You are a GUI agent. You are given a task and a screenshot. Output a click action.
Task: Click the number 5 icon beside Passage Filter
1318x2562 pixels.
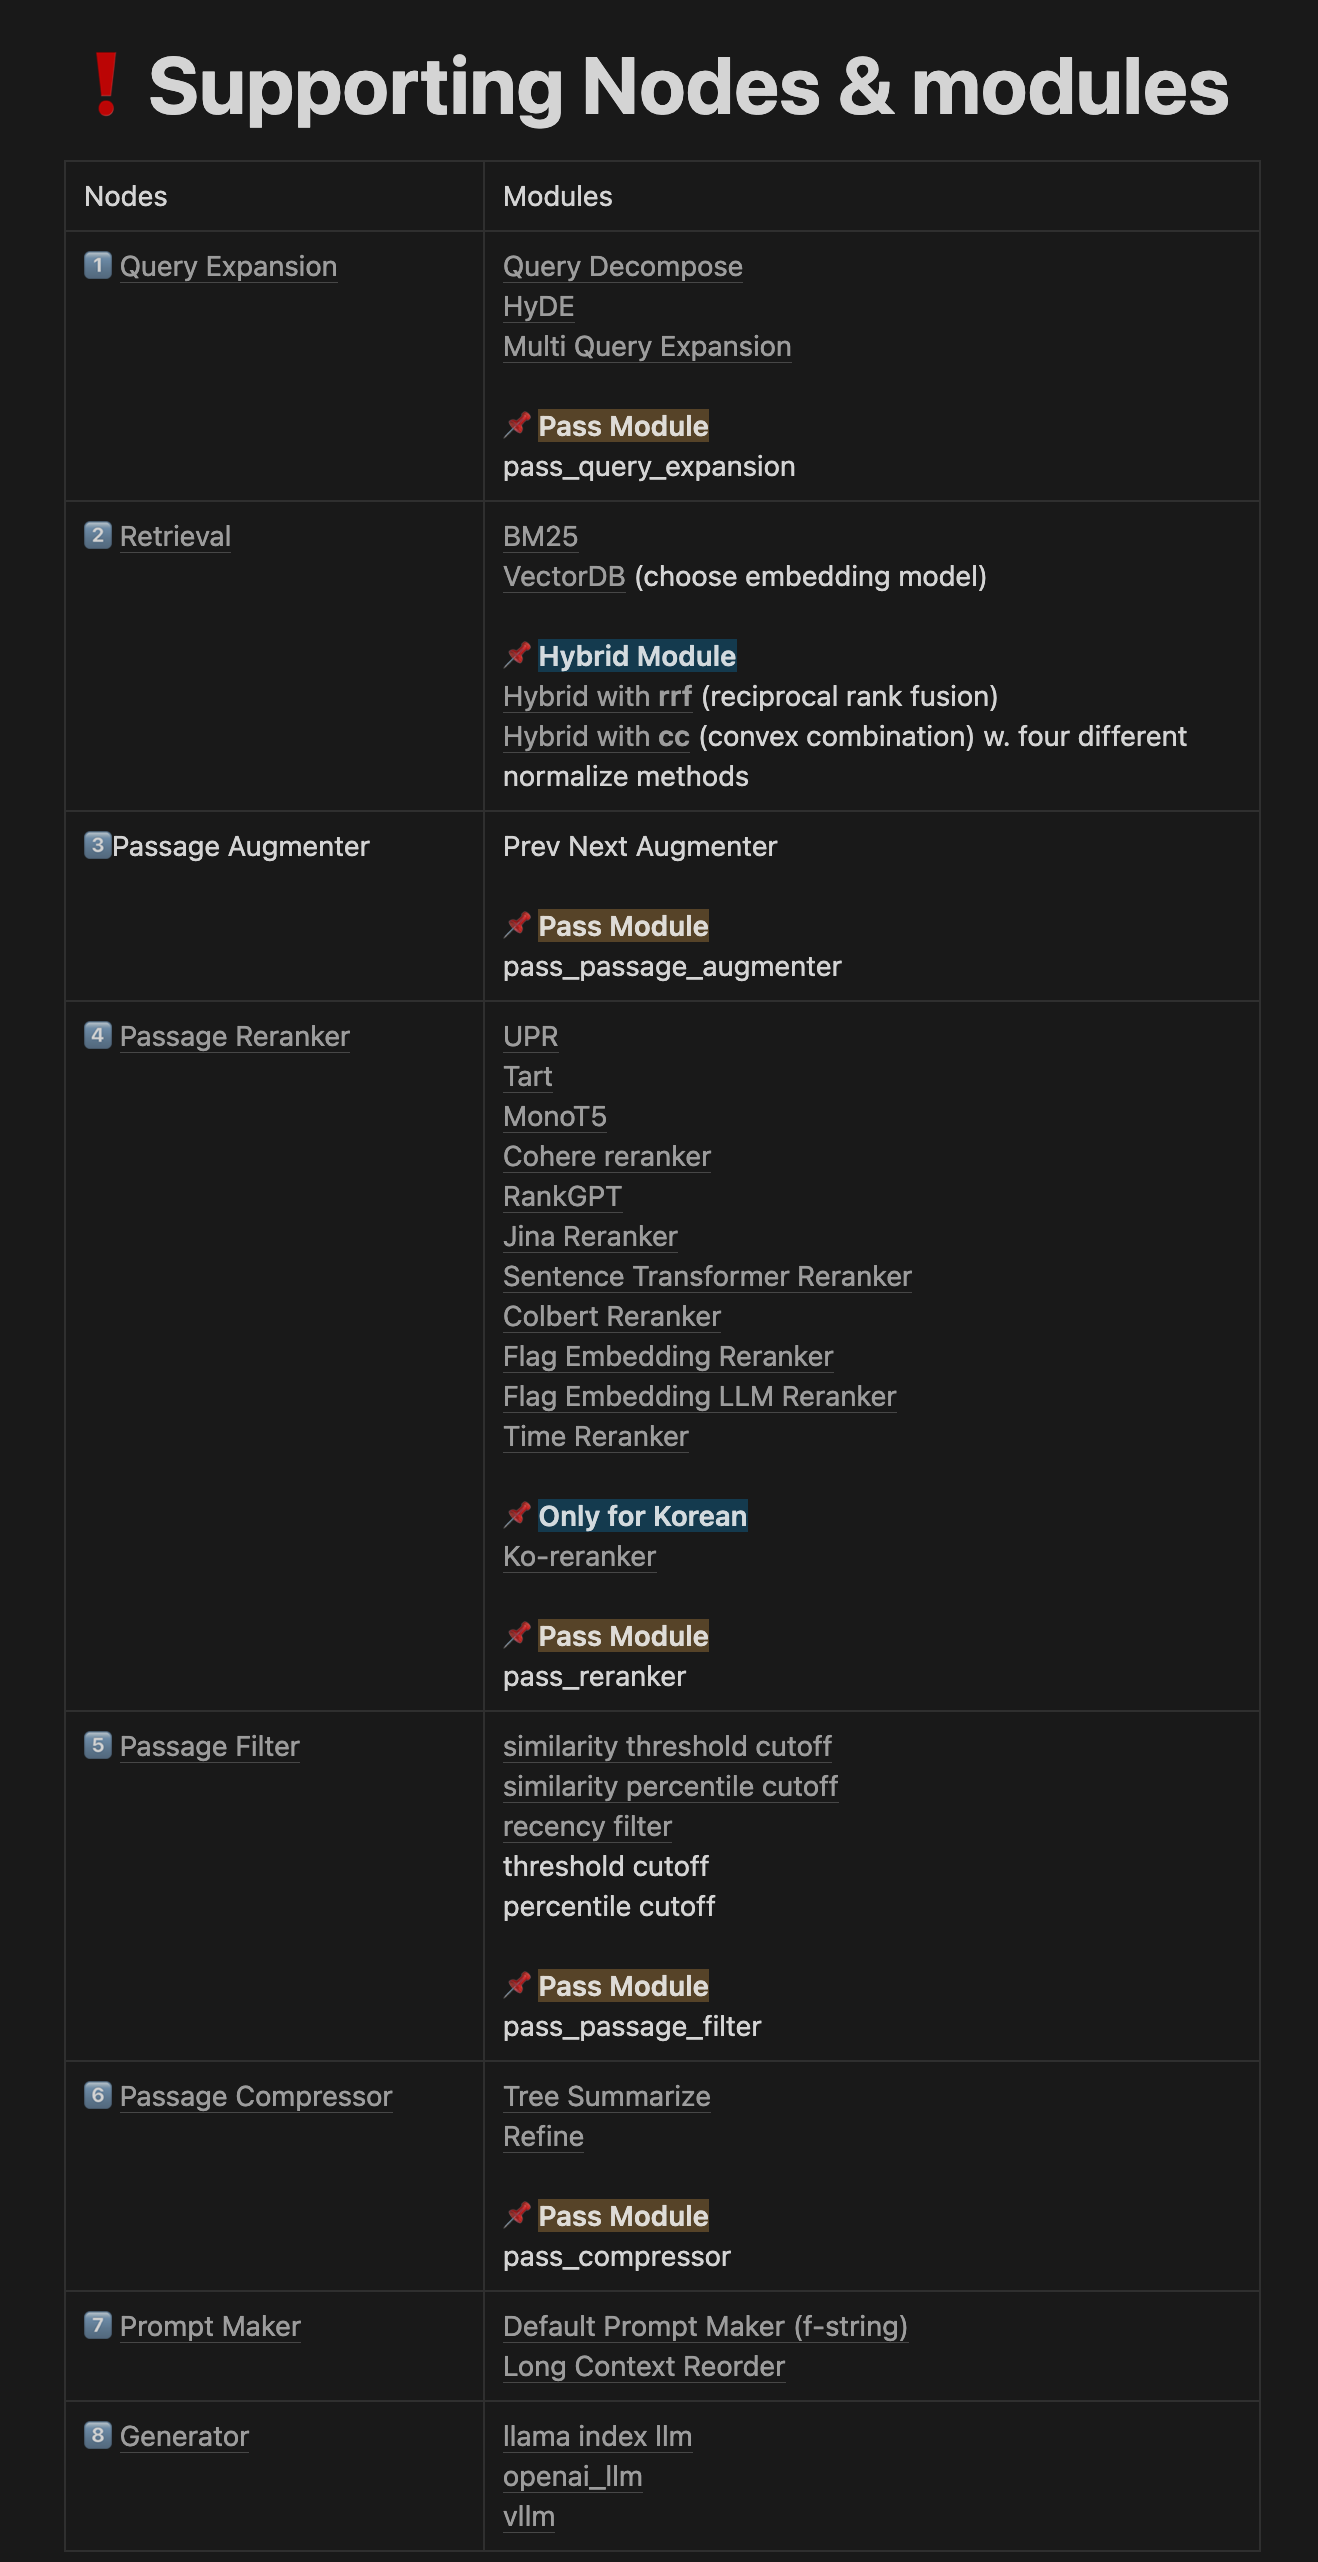pyautogui.click(x=97, y=1745)
